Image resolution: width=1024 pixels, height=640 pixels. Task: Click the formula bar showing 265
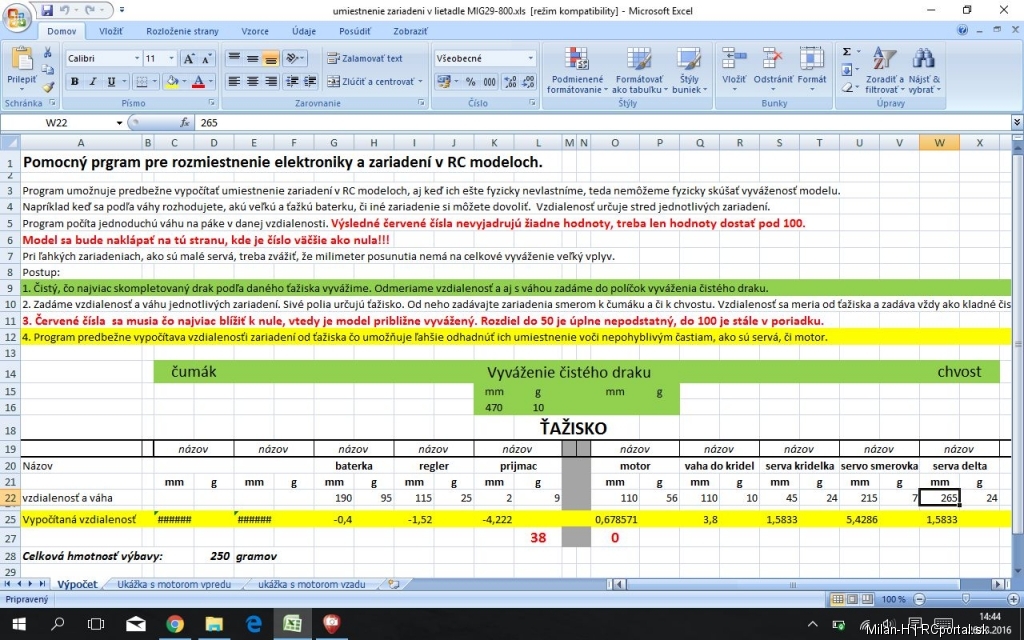point(602,122)
